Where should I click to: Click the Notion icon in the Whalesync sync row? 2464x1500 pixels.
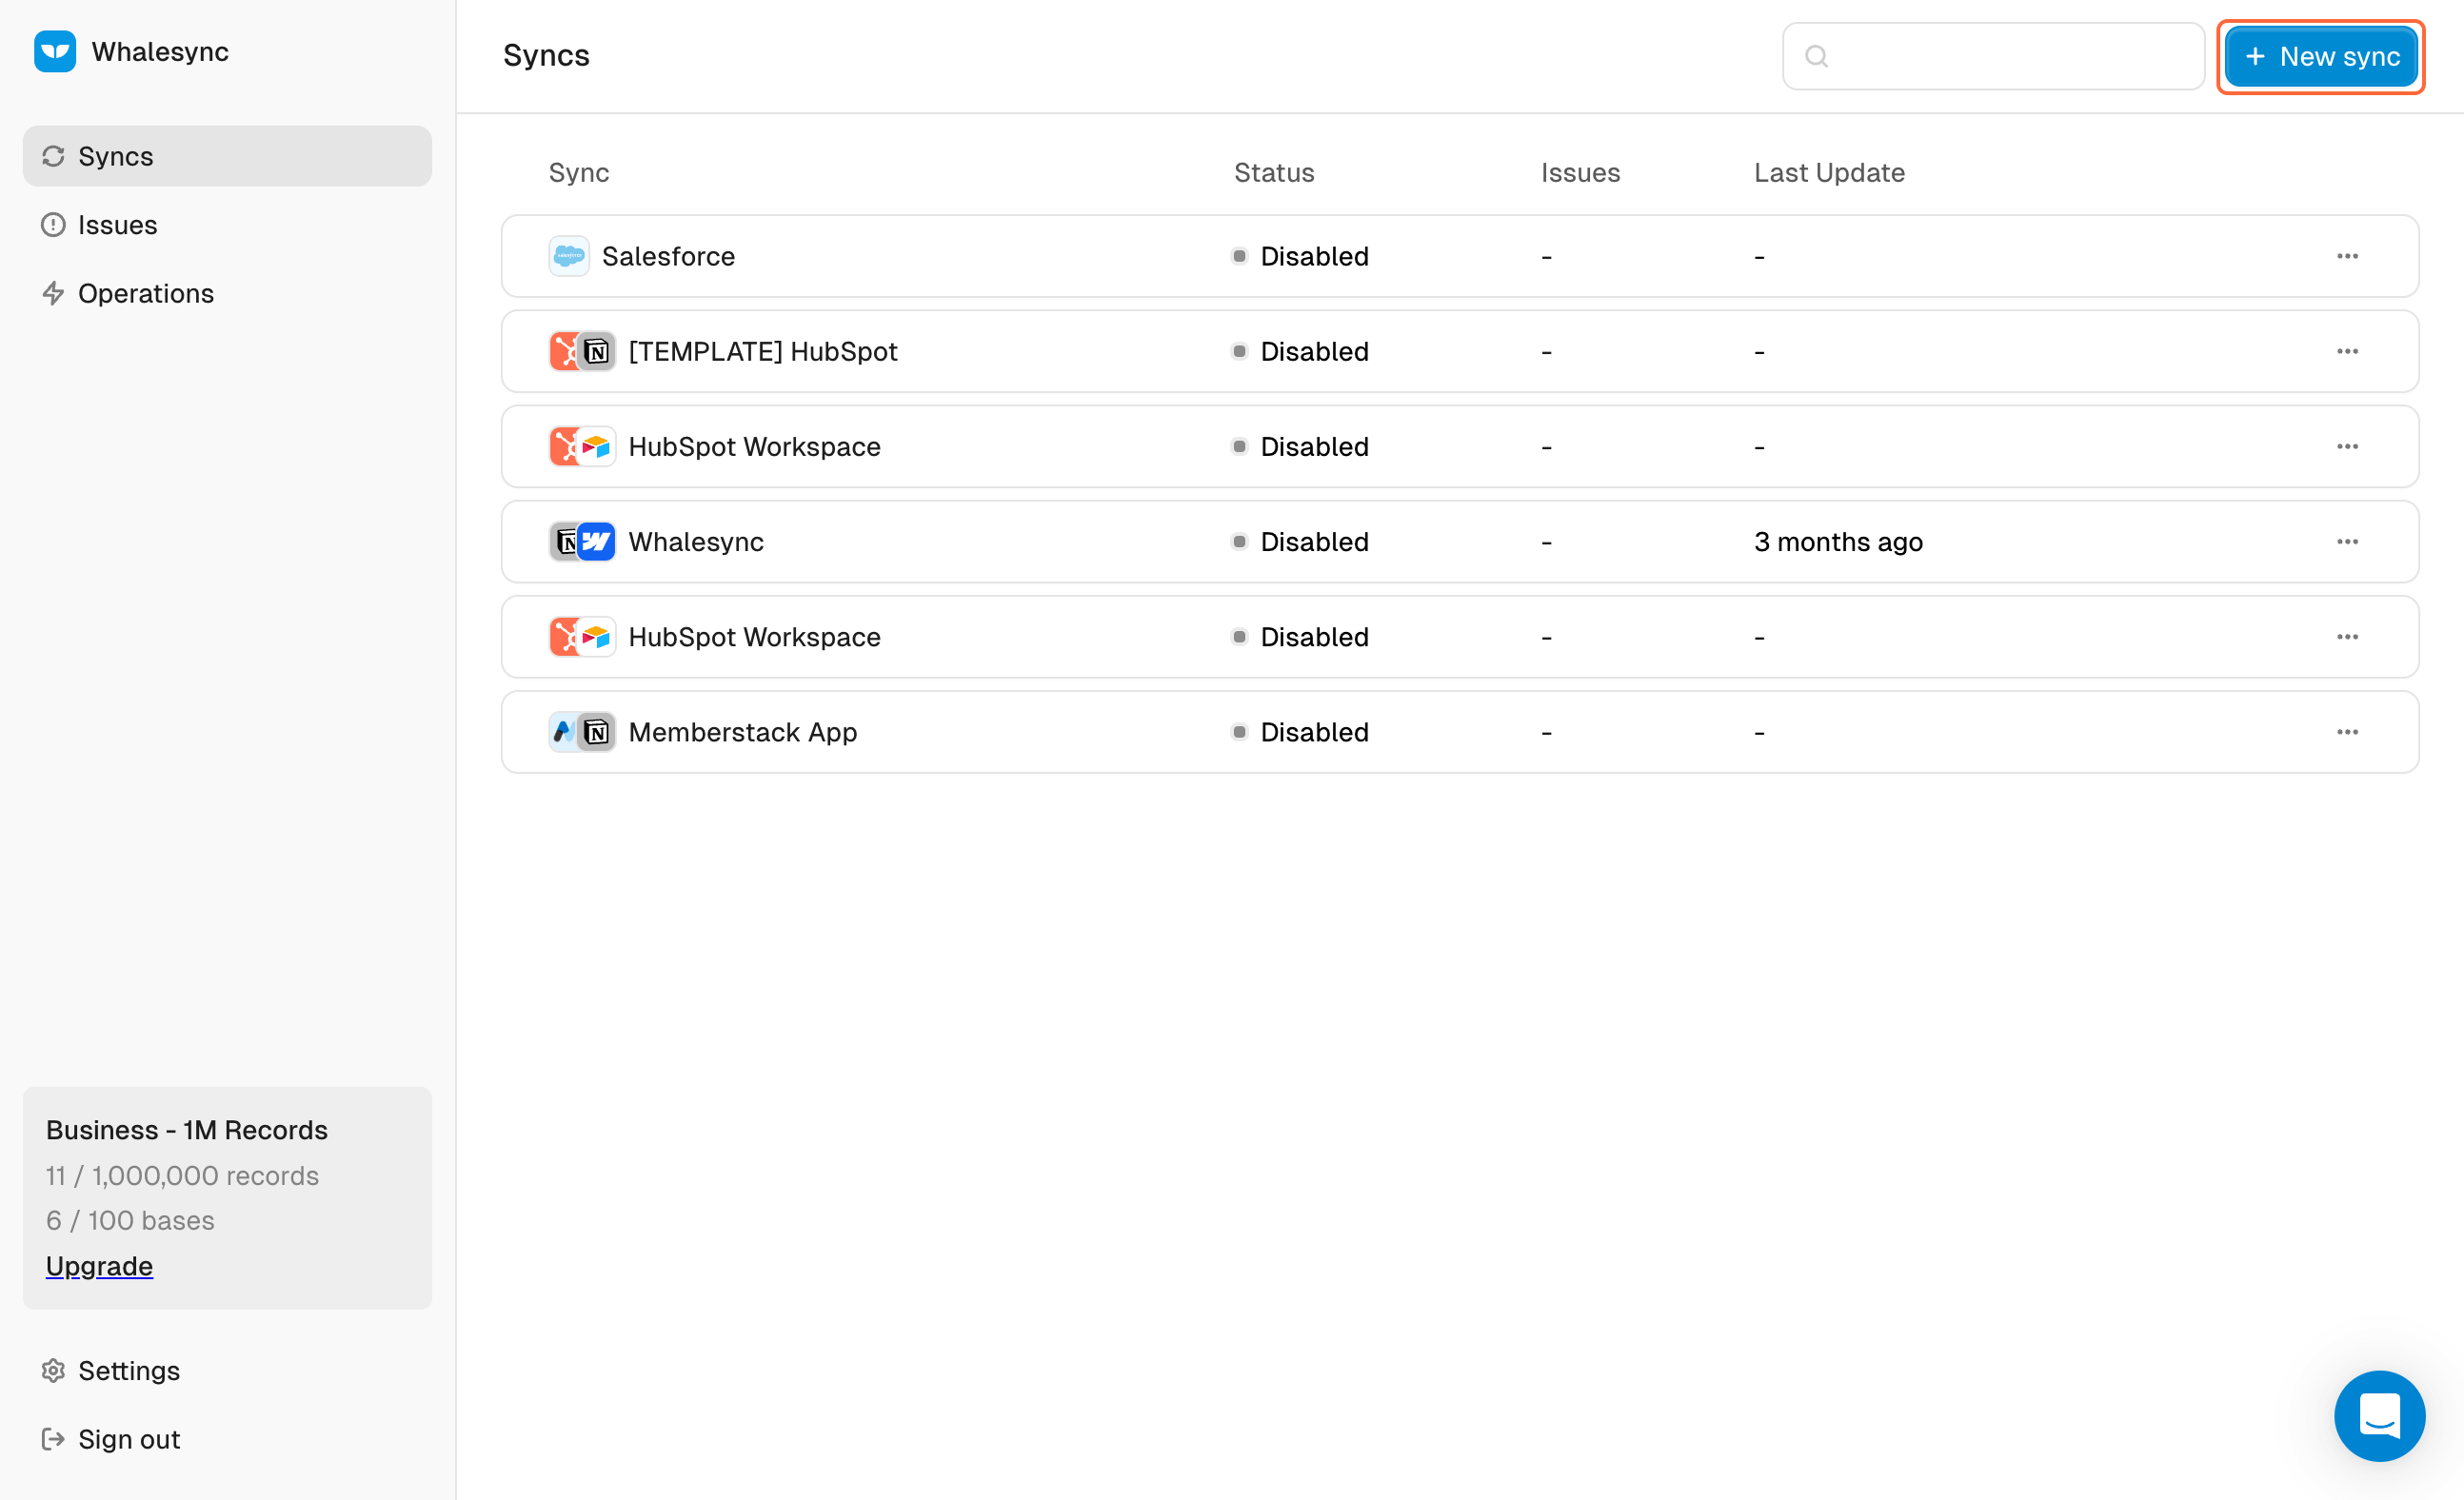tap(565, 542)
